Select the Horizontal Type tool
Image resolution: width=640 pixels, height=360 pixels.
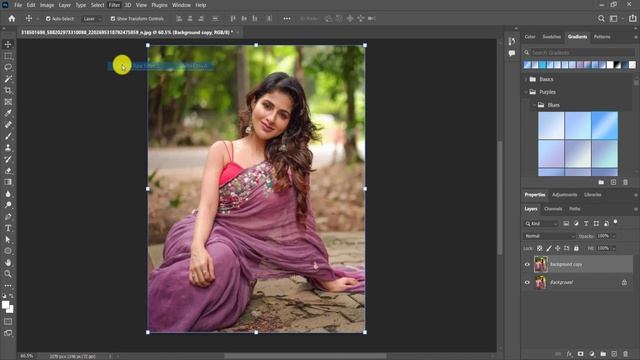pos(8,228)
